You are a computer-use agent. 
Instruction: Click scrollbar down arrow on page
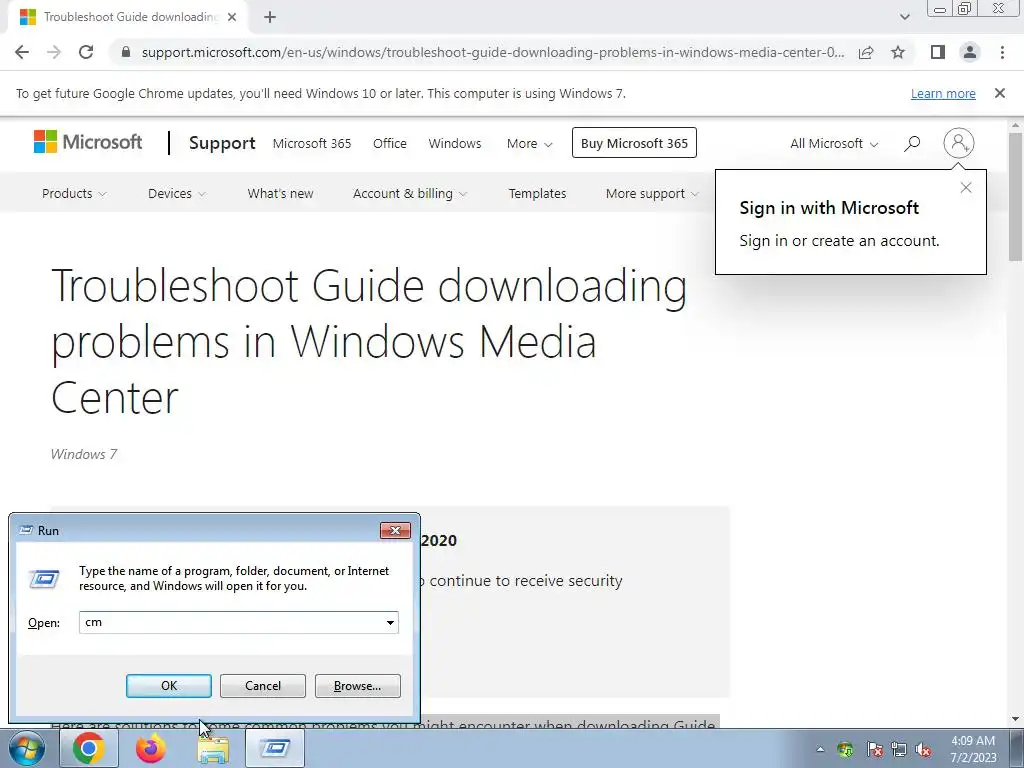tap(1016, 719)
